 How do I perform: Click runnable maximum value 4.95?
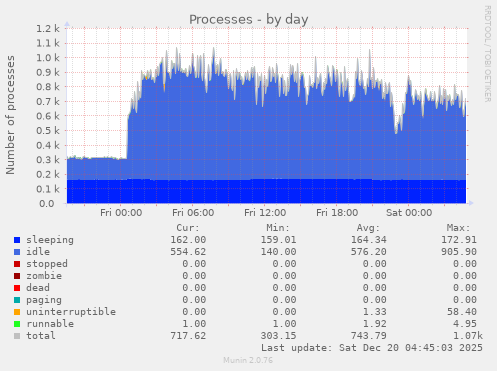[465, 324]
